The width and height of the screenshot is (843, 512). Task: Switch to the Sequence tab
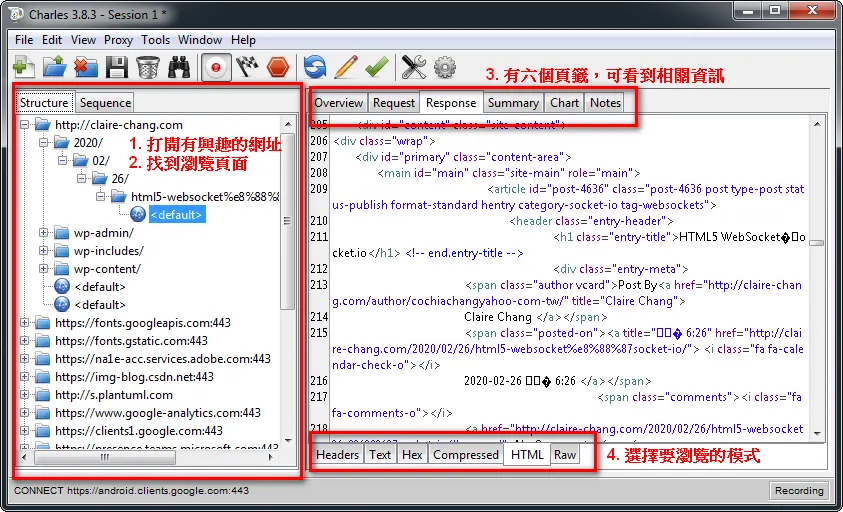click(105, 103)
